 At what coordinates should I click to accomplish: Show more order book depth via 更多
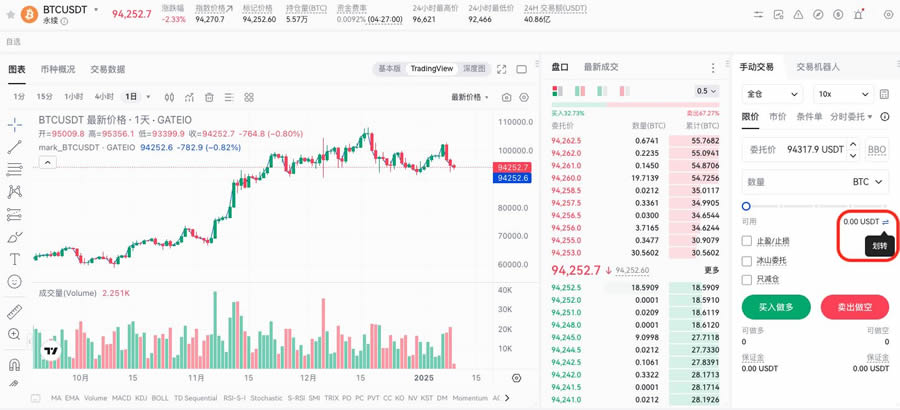(712, 270)
